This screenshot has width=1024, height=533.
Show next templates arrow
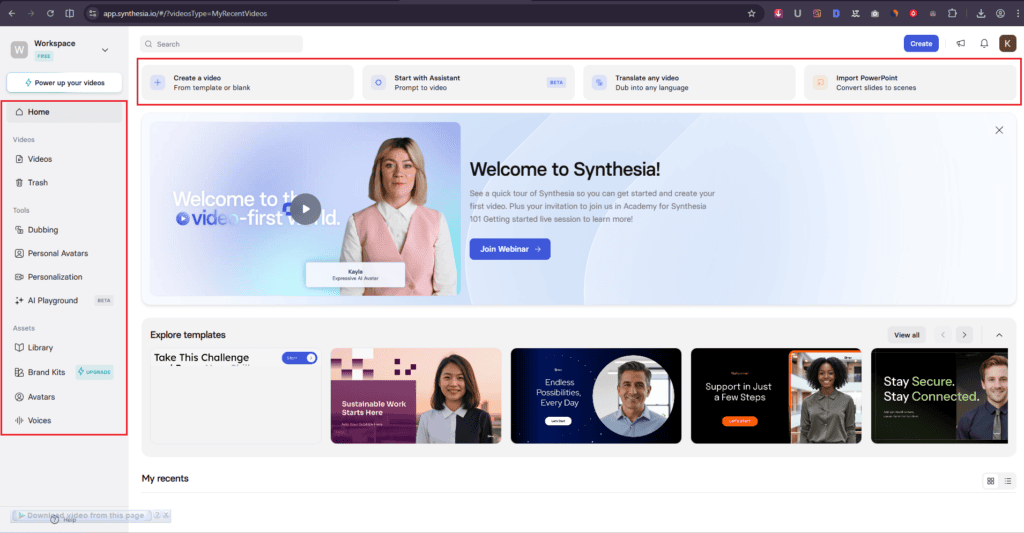click(x=965, y=335)
